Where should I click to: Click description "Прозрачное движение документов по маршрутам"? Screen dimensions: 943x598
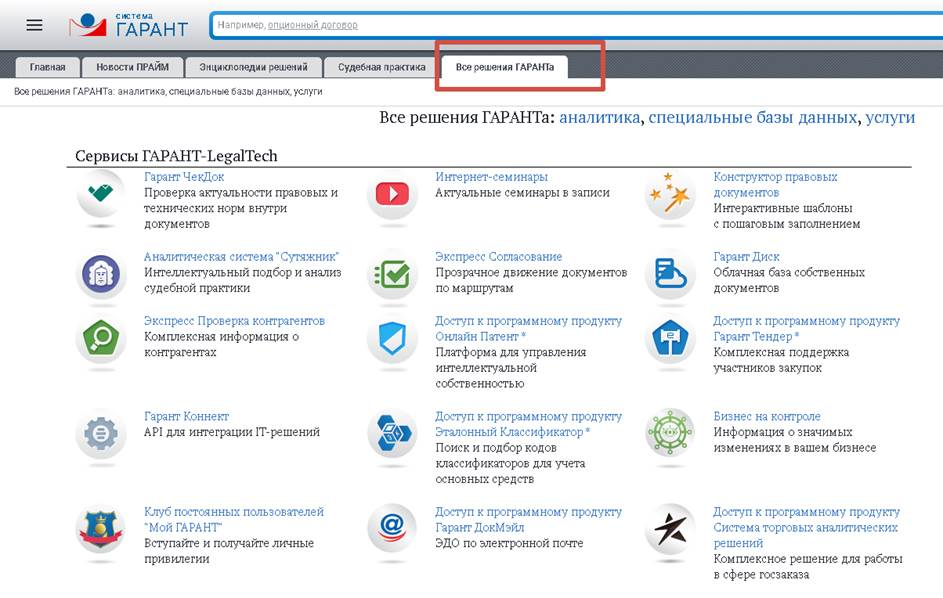point(531,280)
